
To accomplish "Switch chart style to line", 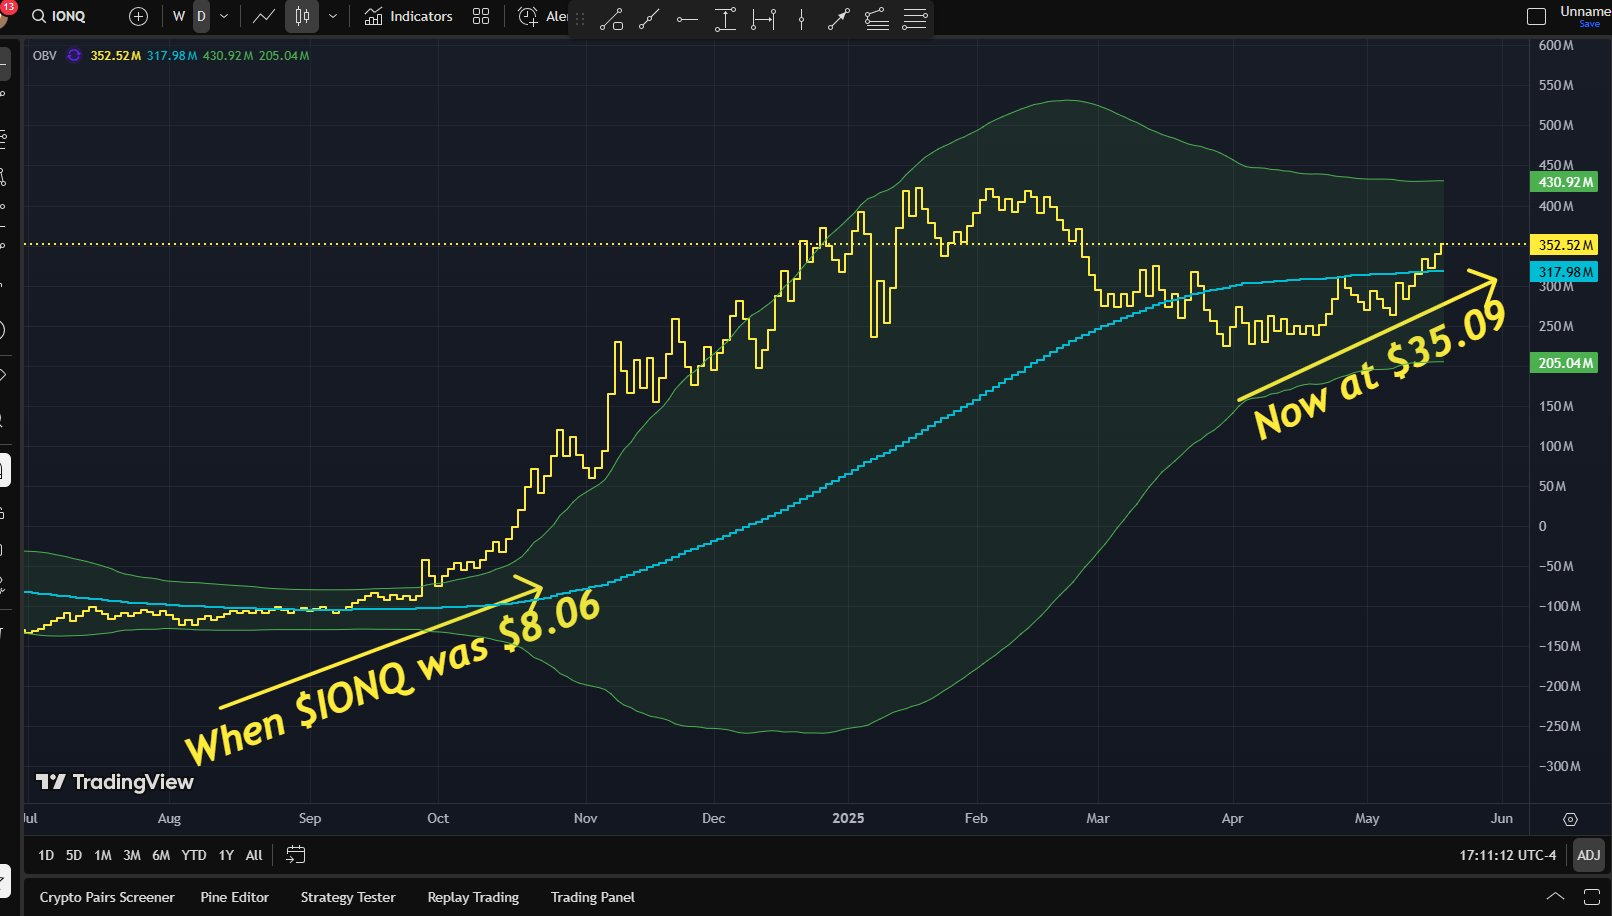I will click(264, 16).
